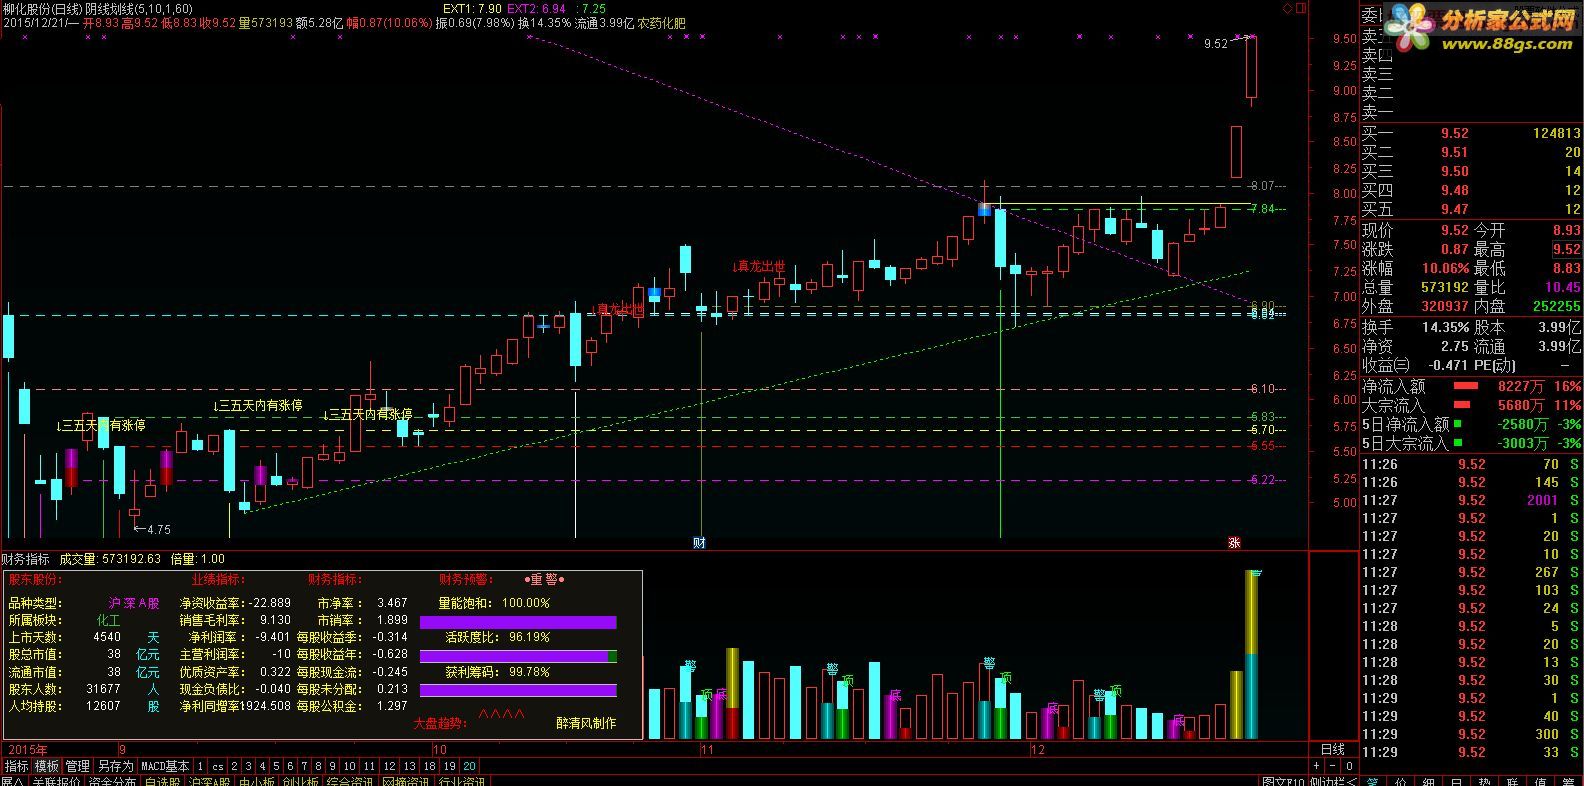Image resolution: width=1584 pixels, height=786 pixels.
Task: Click the 获利筹码 progress bar
Action: coord(518,690)
